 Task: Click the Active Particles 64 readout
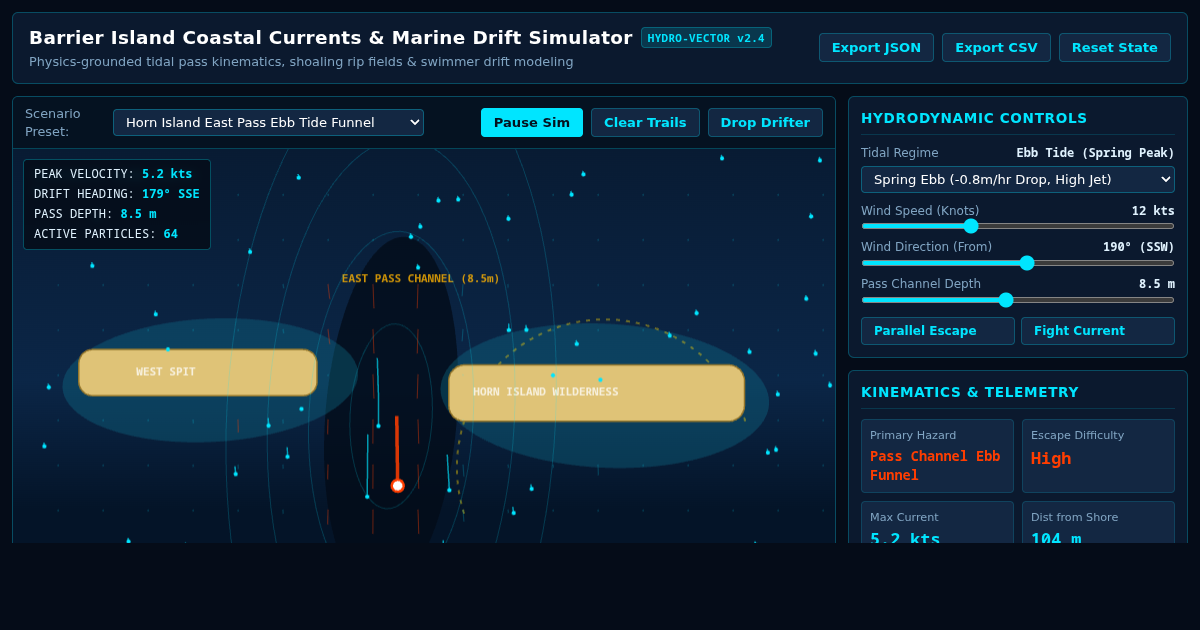[106, 234]
